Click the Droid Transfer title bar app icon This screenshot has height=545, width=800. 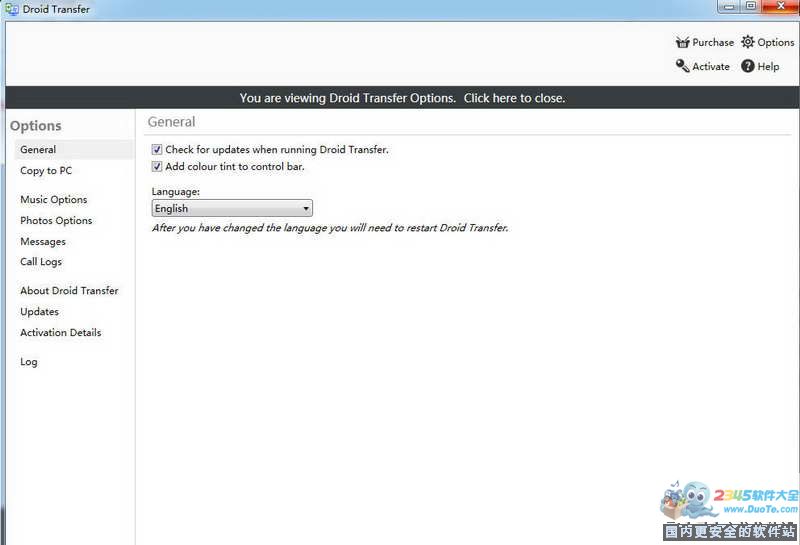(11, 9)
